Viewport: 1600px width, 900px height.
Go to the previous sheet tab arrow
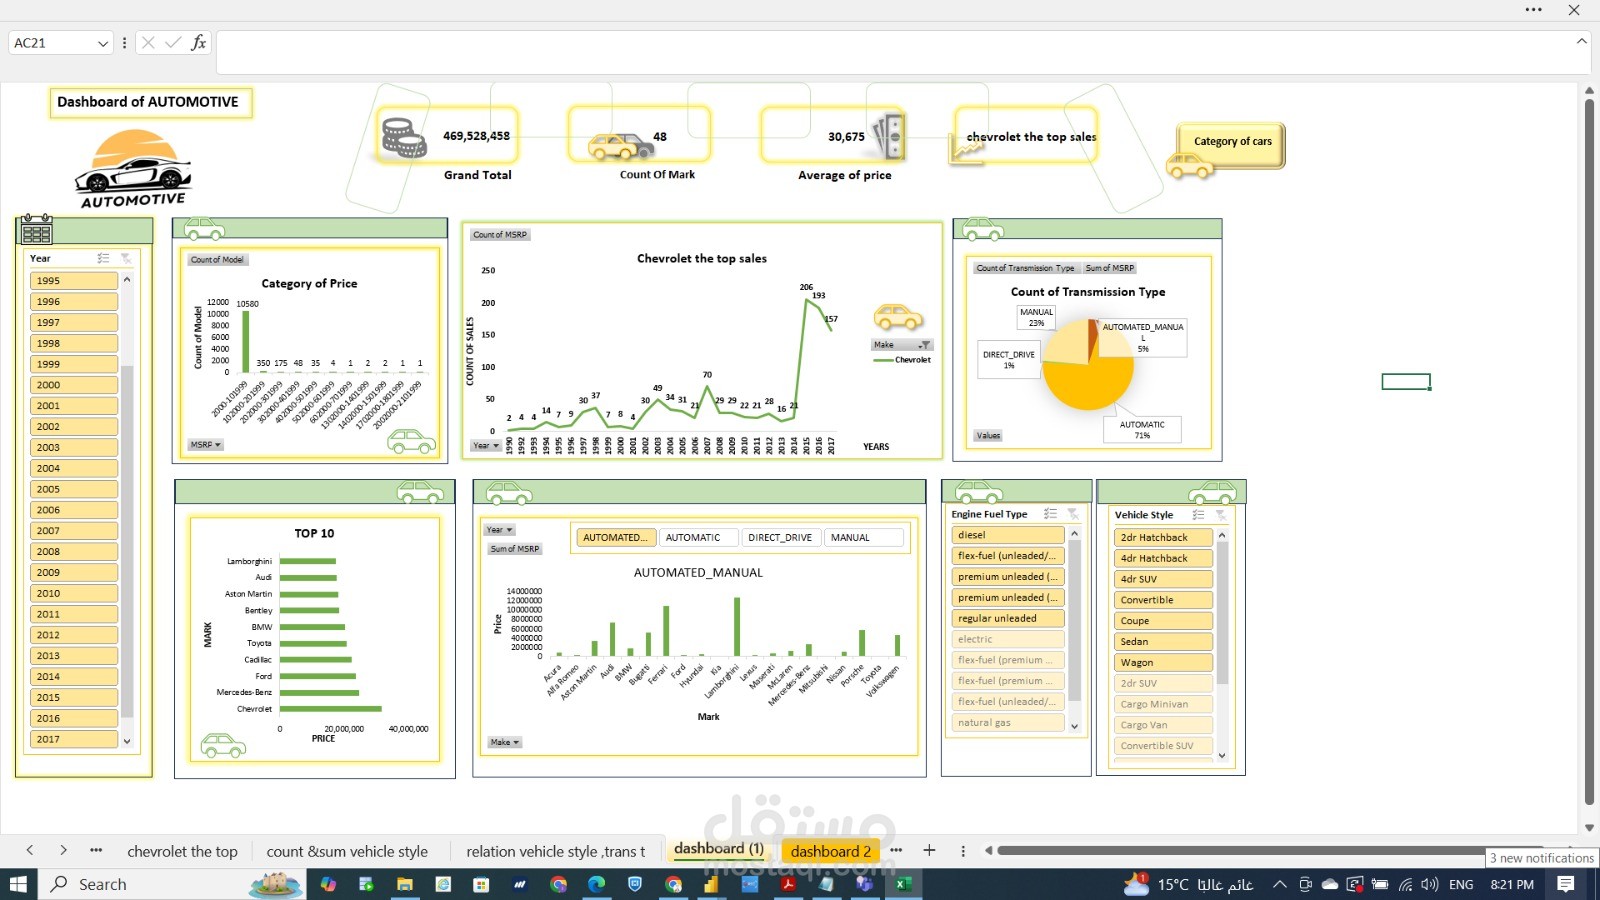30,851
